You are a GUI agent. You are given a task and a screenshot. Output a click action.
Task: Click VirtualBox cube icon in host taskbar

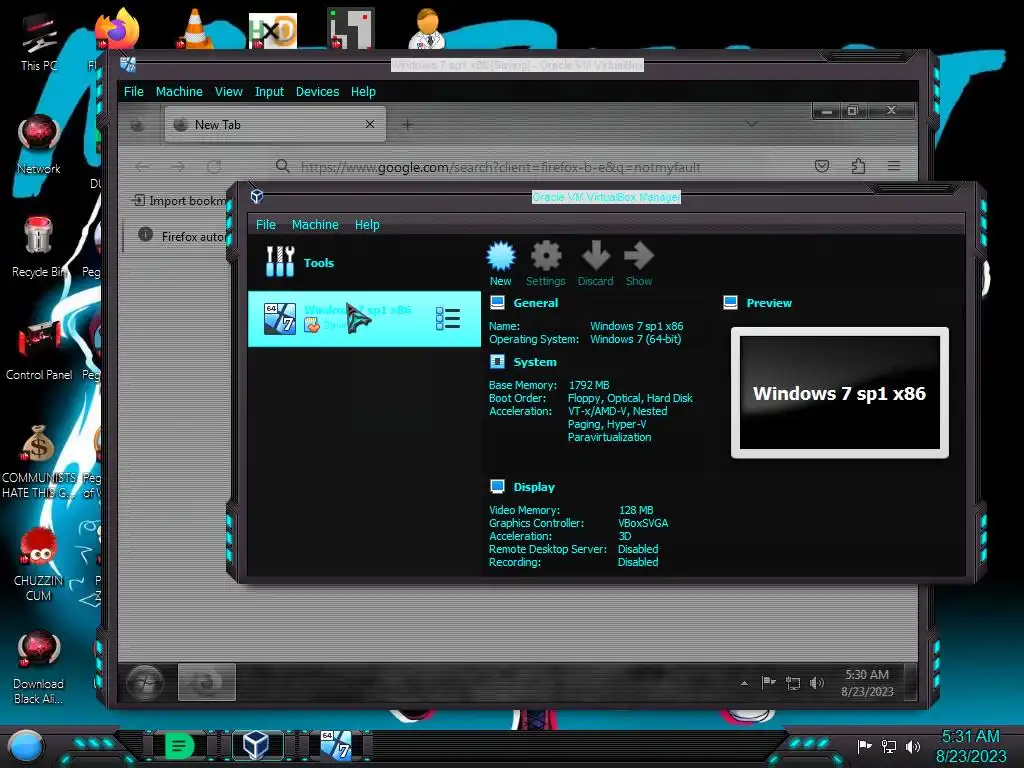click(x=256, y=745)
